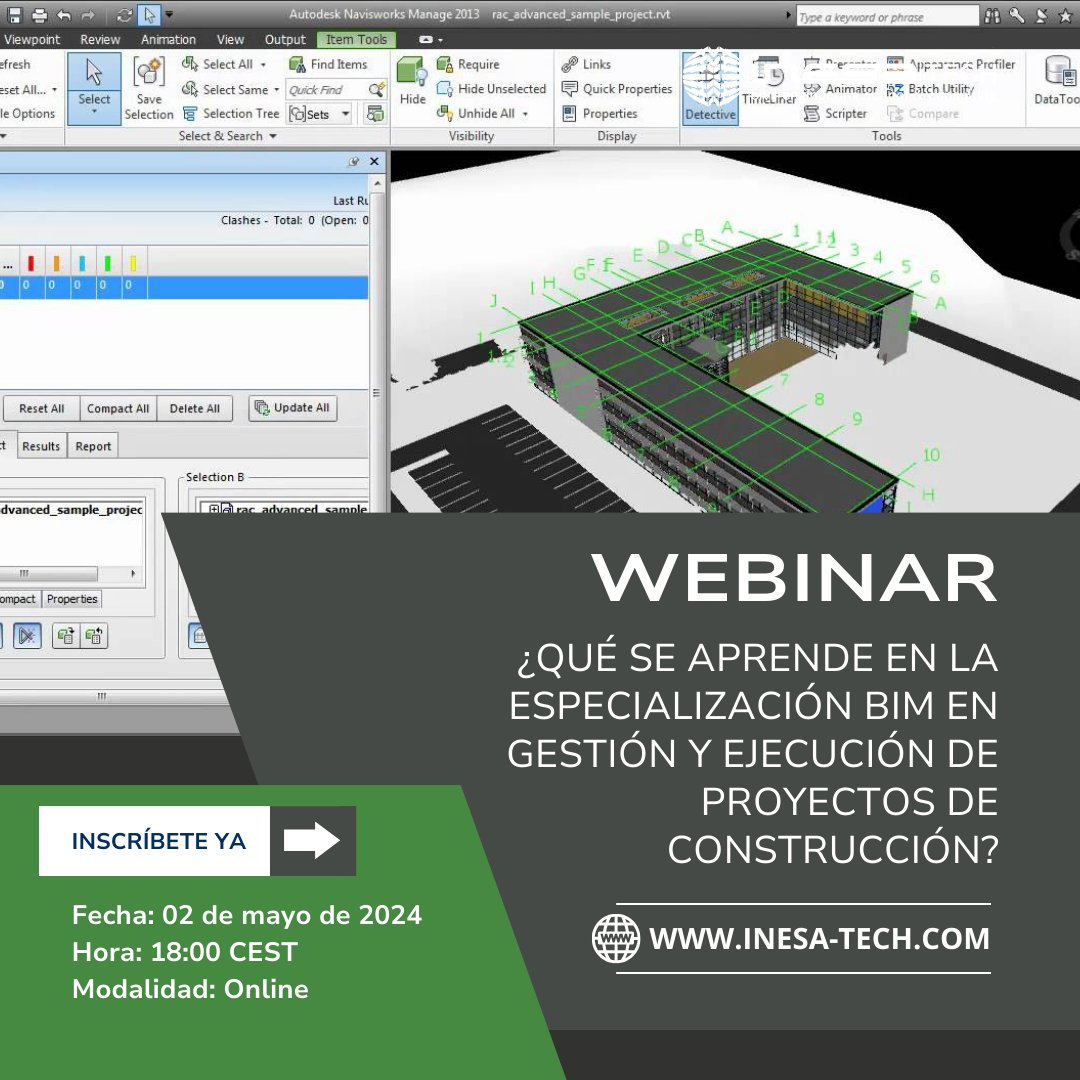The height and width of the screenshot is (1080, 1080).
Task: Click the Print icon in quick access toolbar
Action: pyautogui.click(x=39, y=14)
